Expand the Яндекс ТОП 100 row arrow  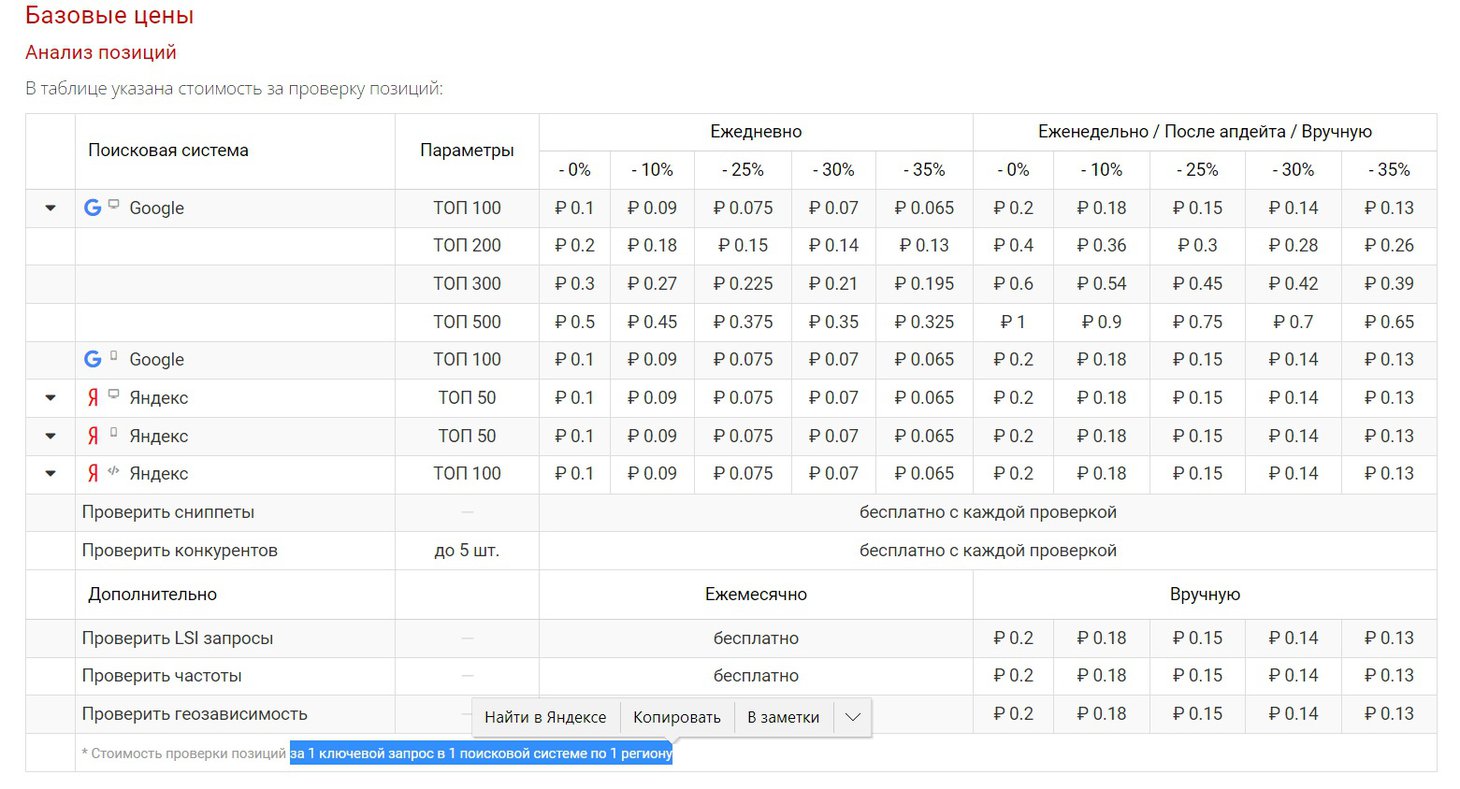(50, 474)
